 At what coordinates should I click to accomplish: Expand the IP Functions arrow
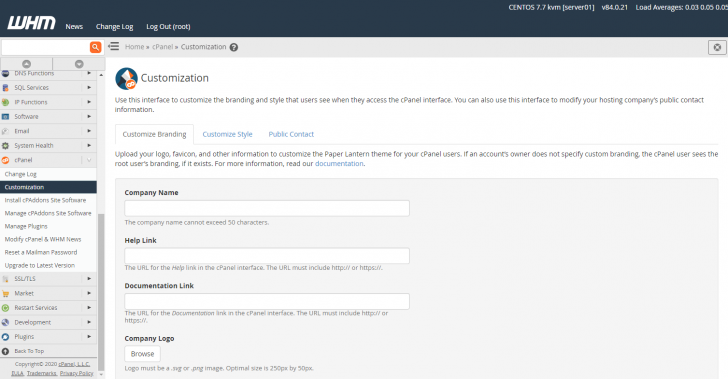click(89, 102)
